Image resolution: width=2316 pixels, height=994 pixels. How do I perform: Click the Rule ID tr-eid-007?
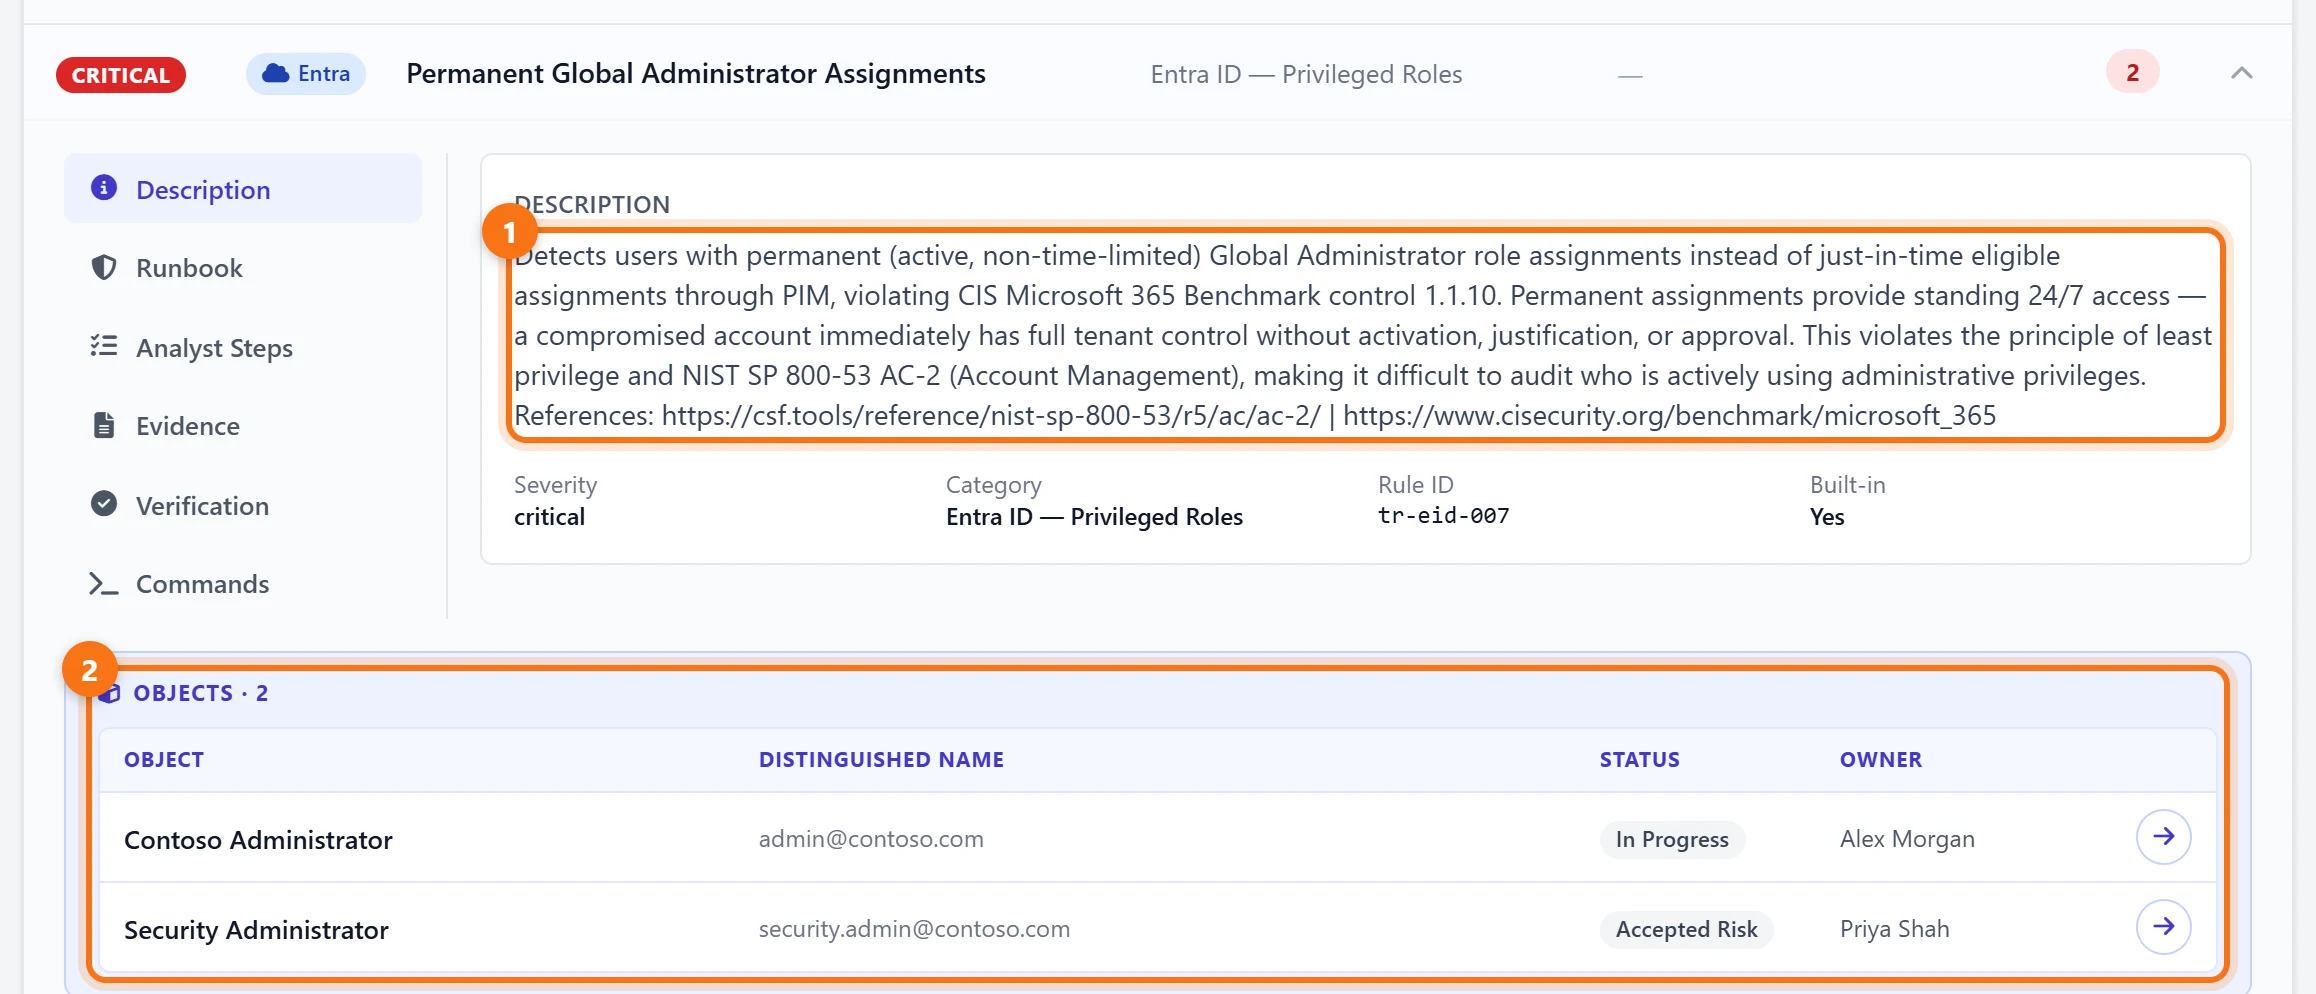pyautogui.click(x=1444, y=516)
